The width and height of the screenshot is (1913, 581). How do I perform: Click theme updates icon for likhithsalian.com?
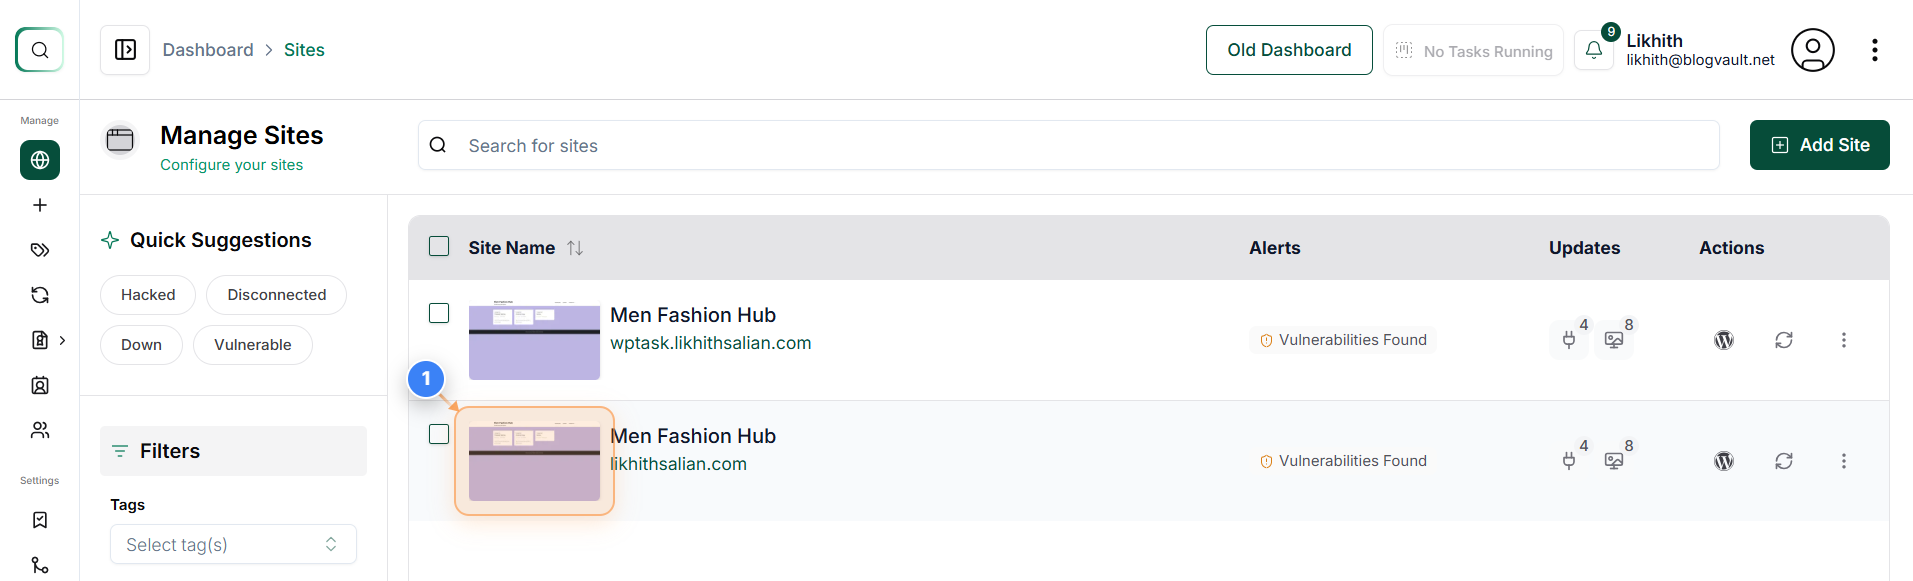[x=1615, y=460]
